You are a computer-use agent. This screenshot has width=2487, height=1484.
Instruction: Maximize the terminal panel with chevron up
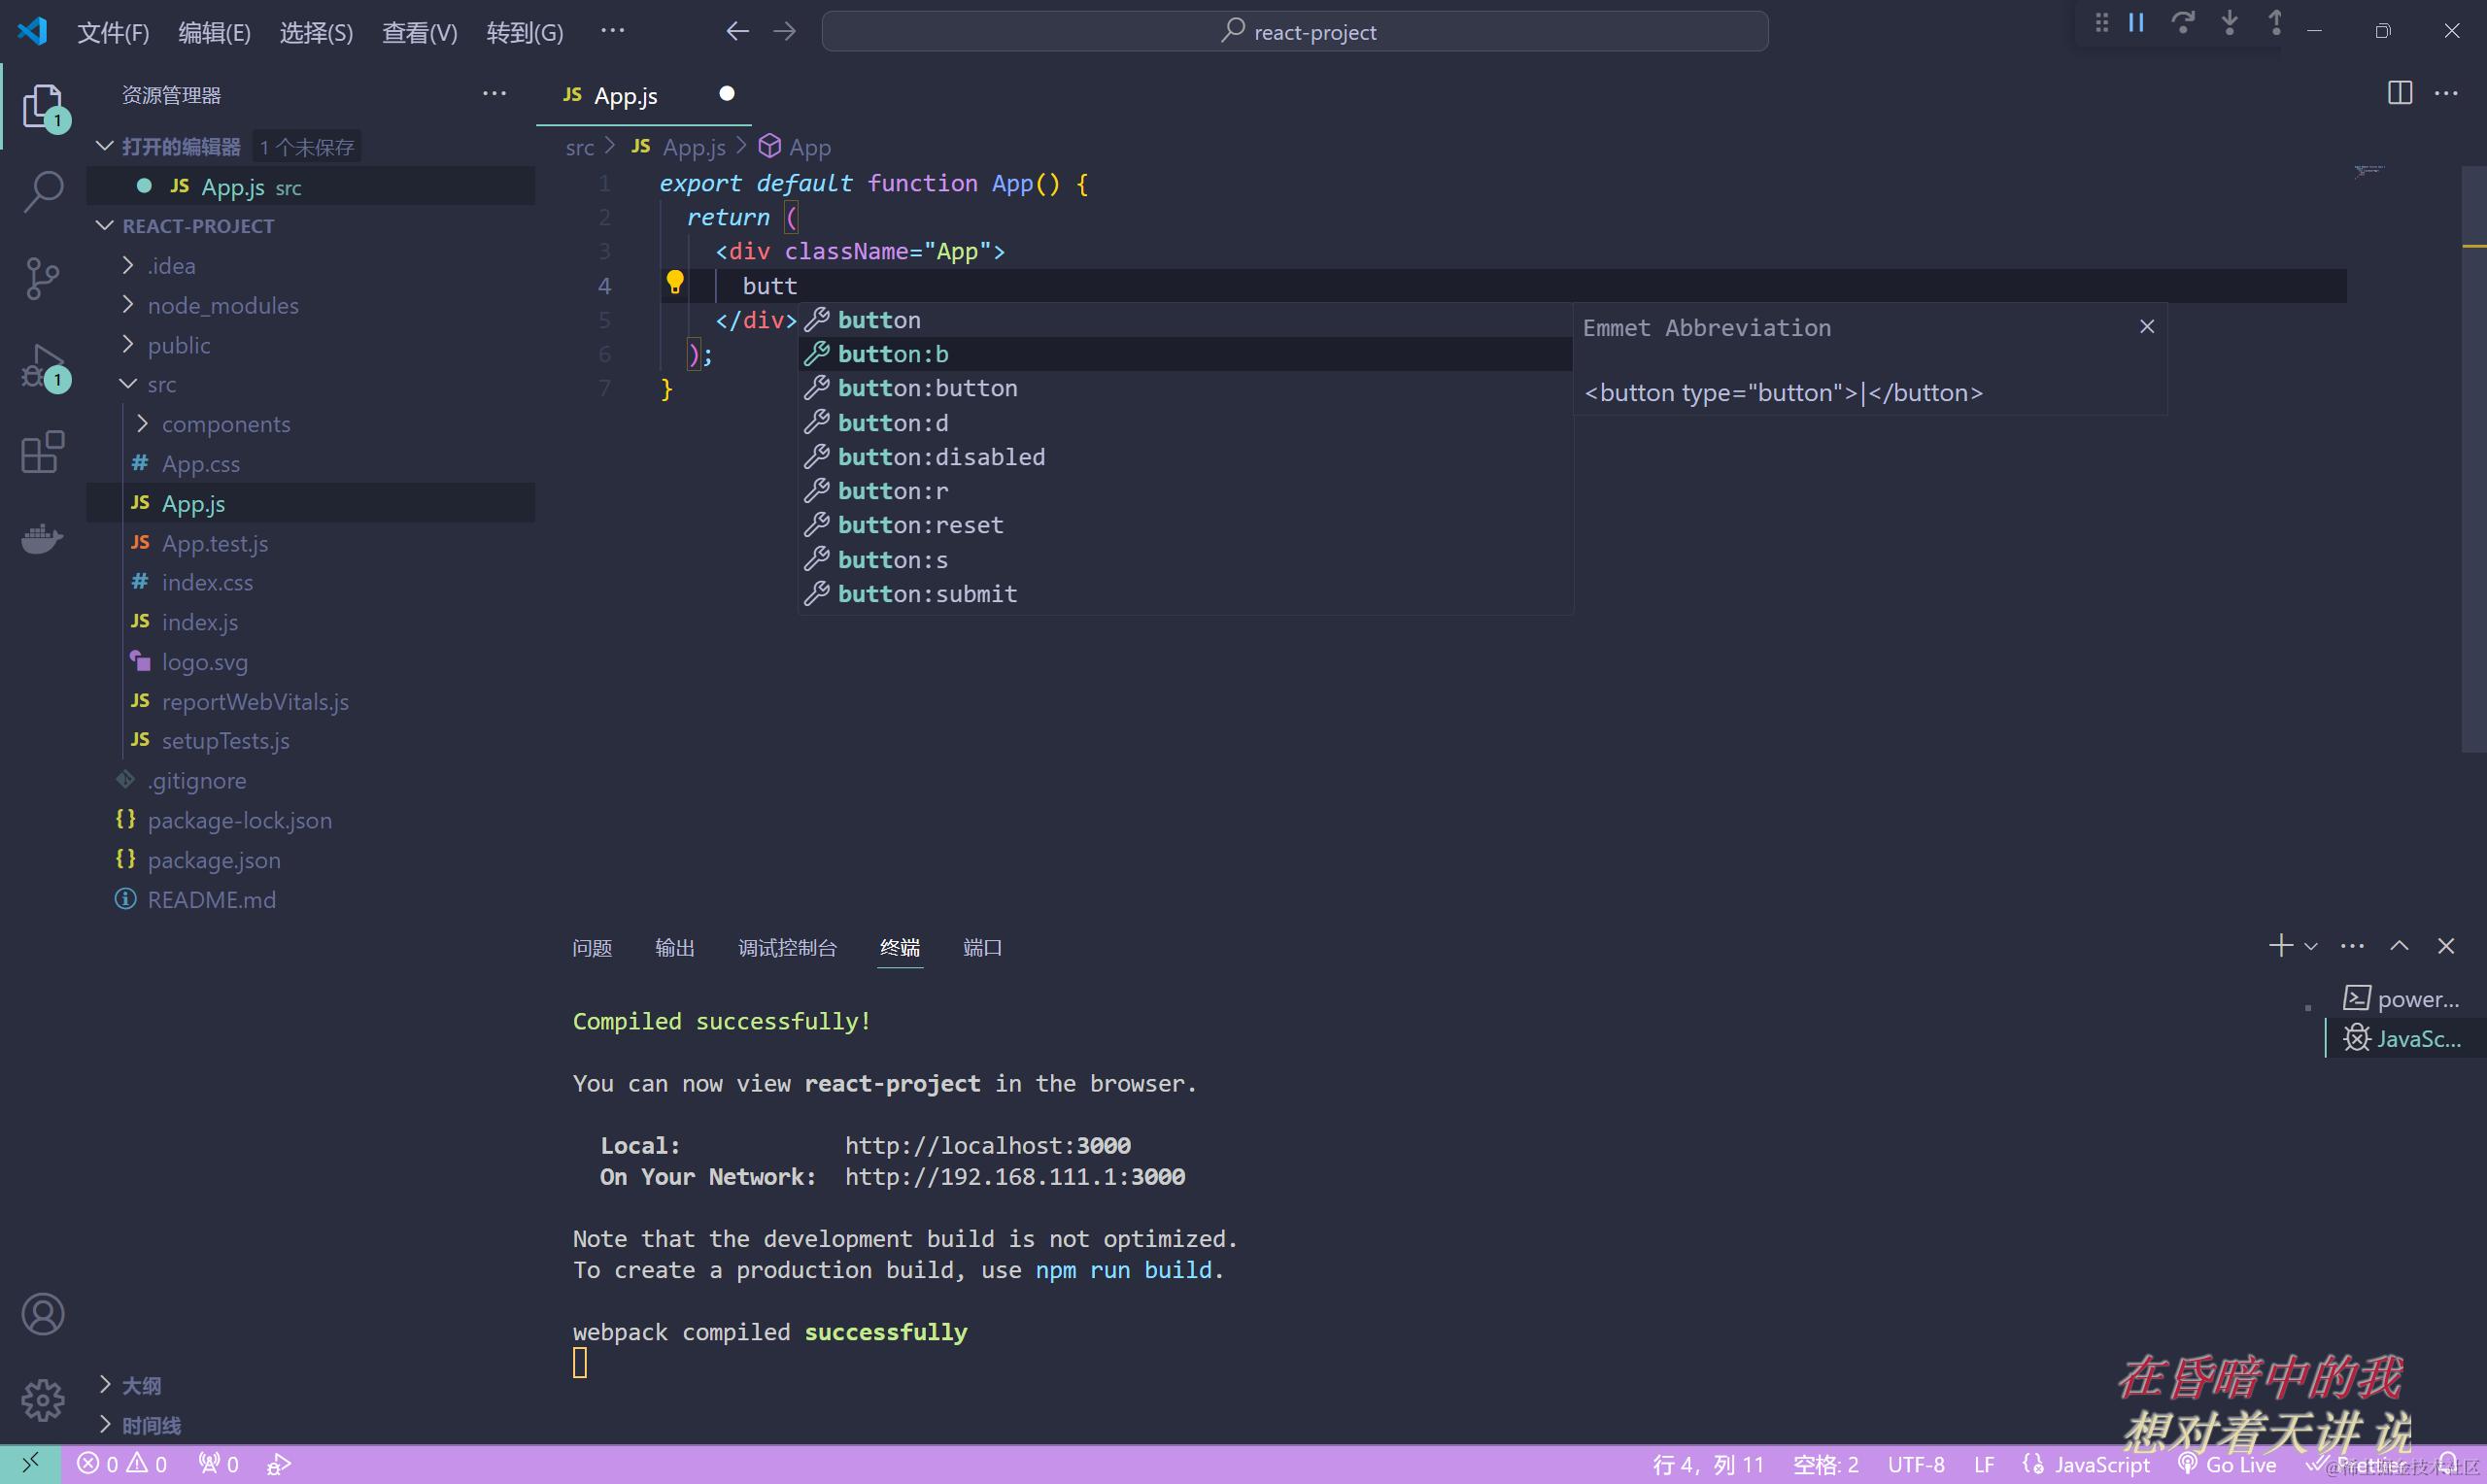click(2399, 946)
